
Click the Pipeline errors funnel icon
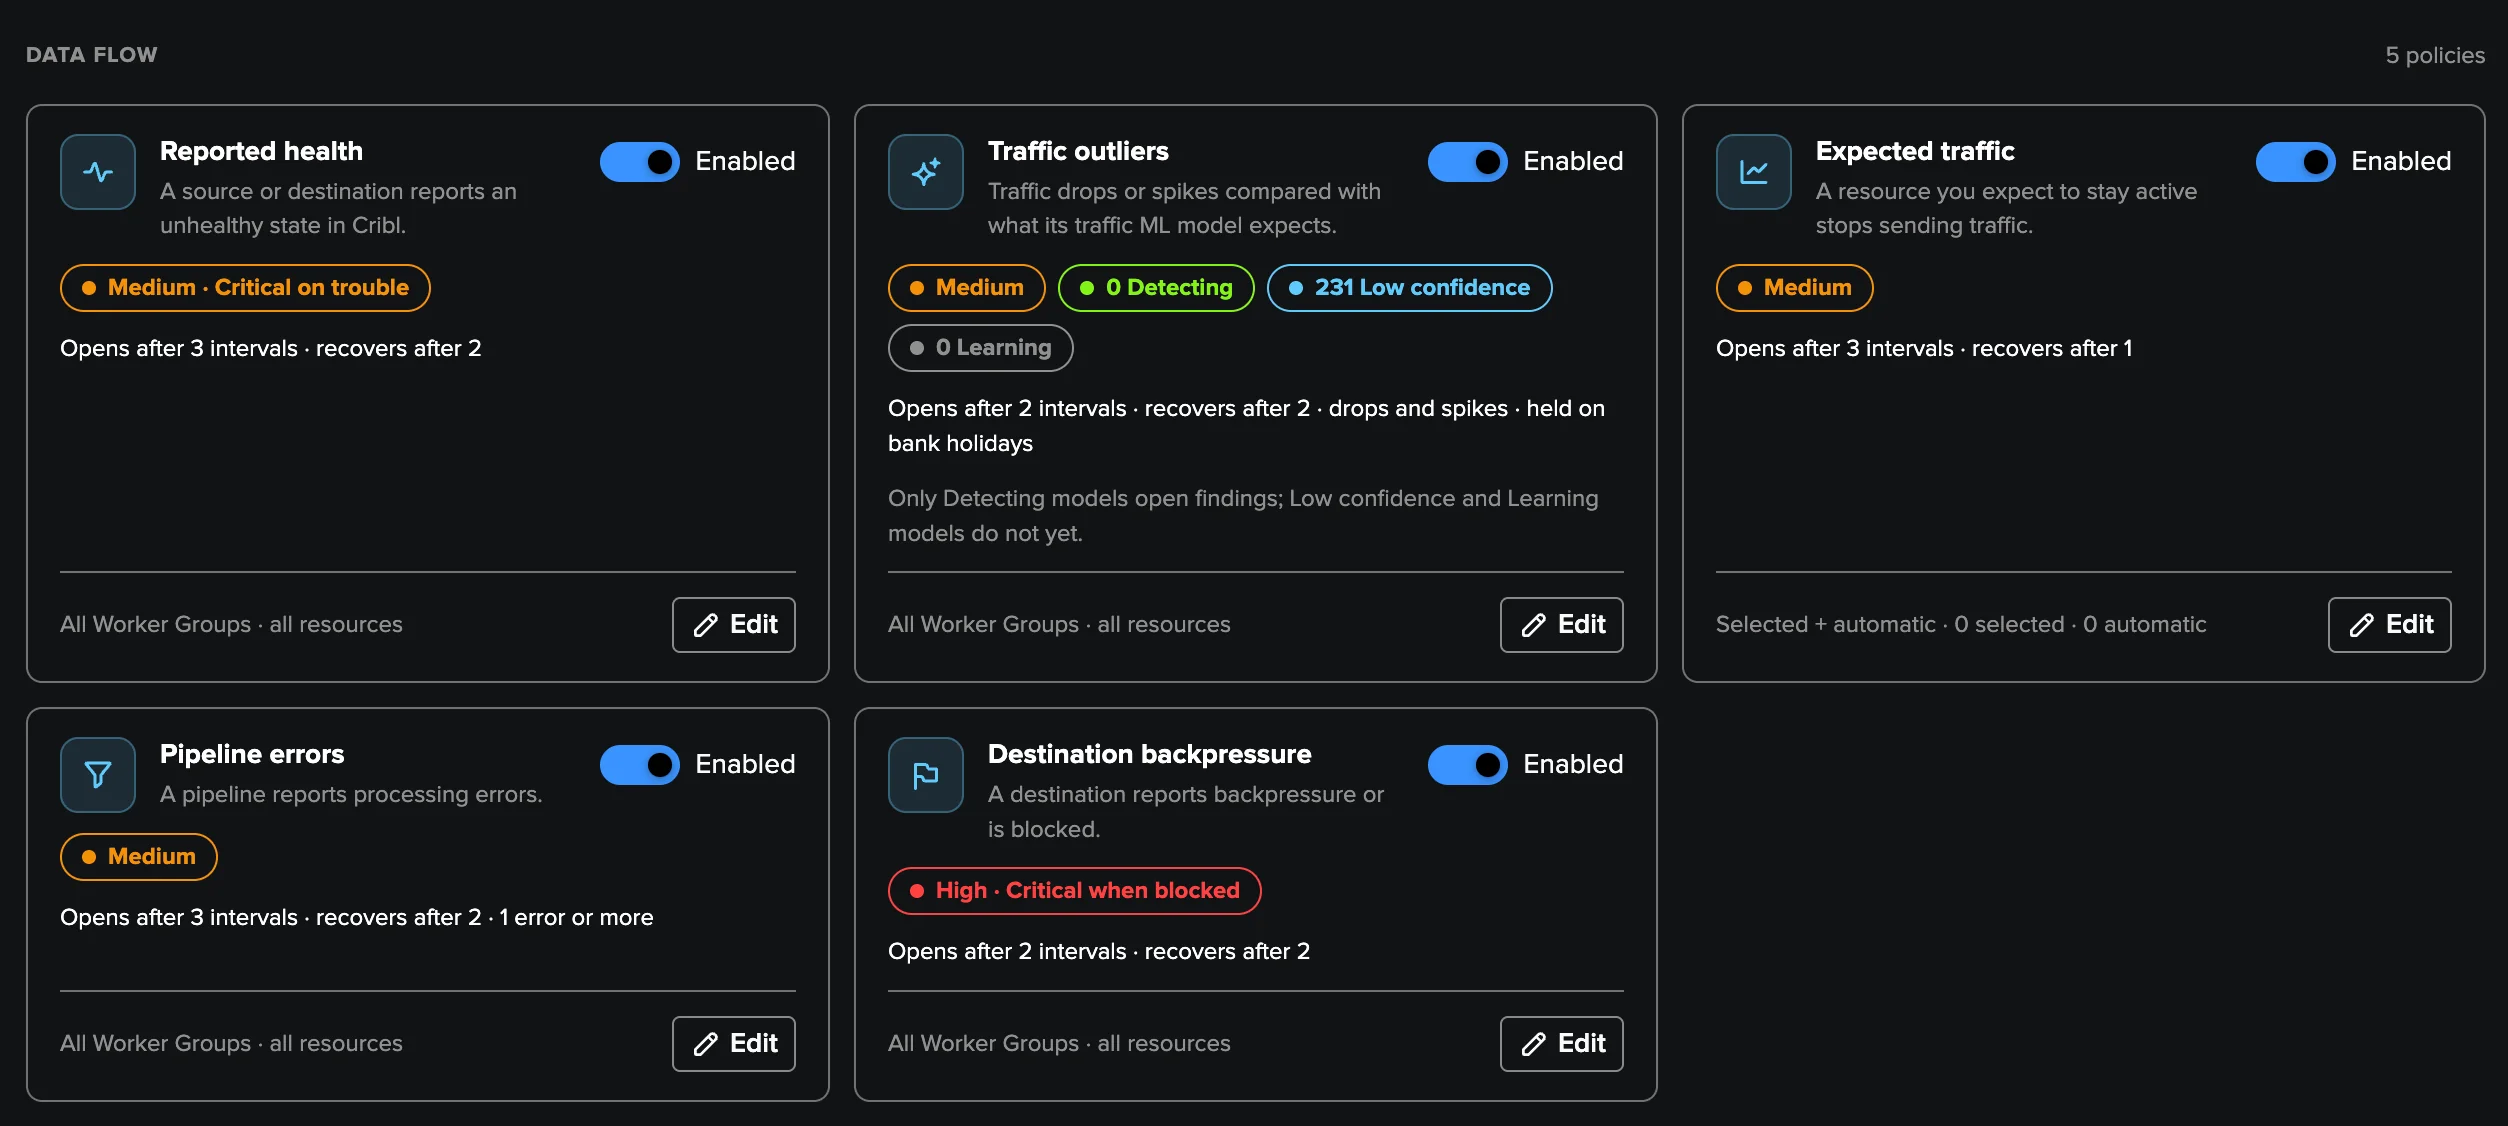[98, 775]
